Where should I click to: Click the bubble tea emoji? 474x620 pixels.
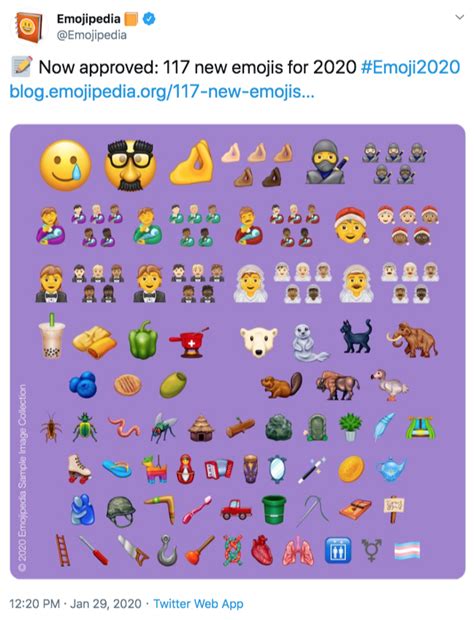pyautogui.click(x=52, y=336)
